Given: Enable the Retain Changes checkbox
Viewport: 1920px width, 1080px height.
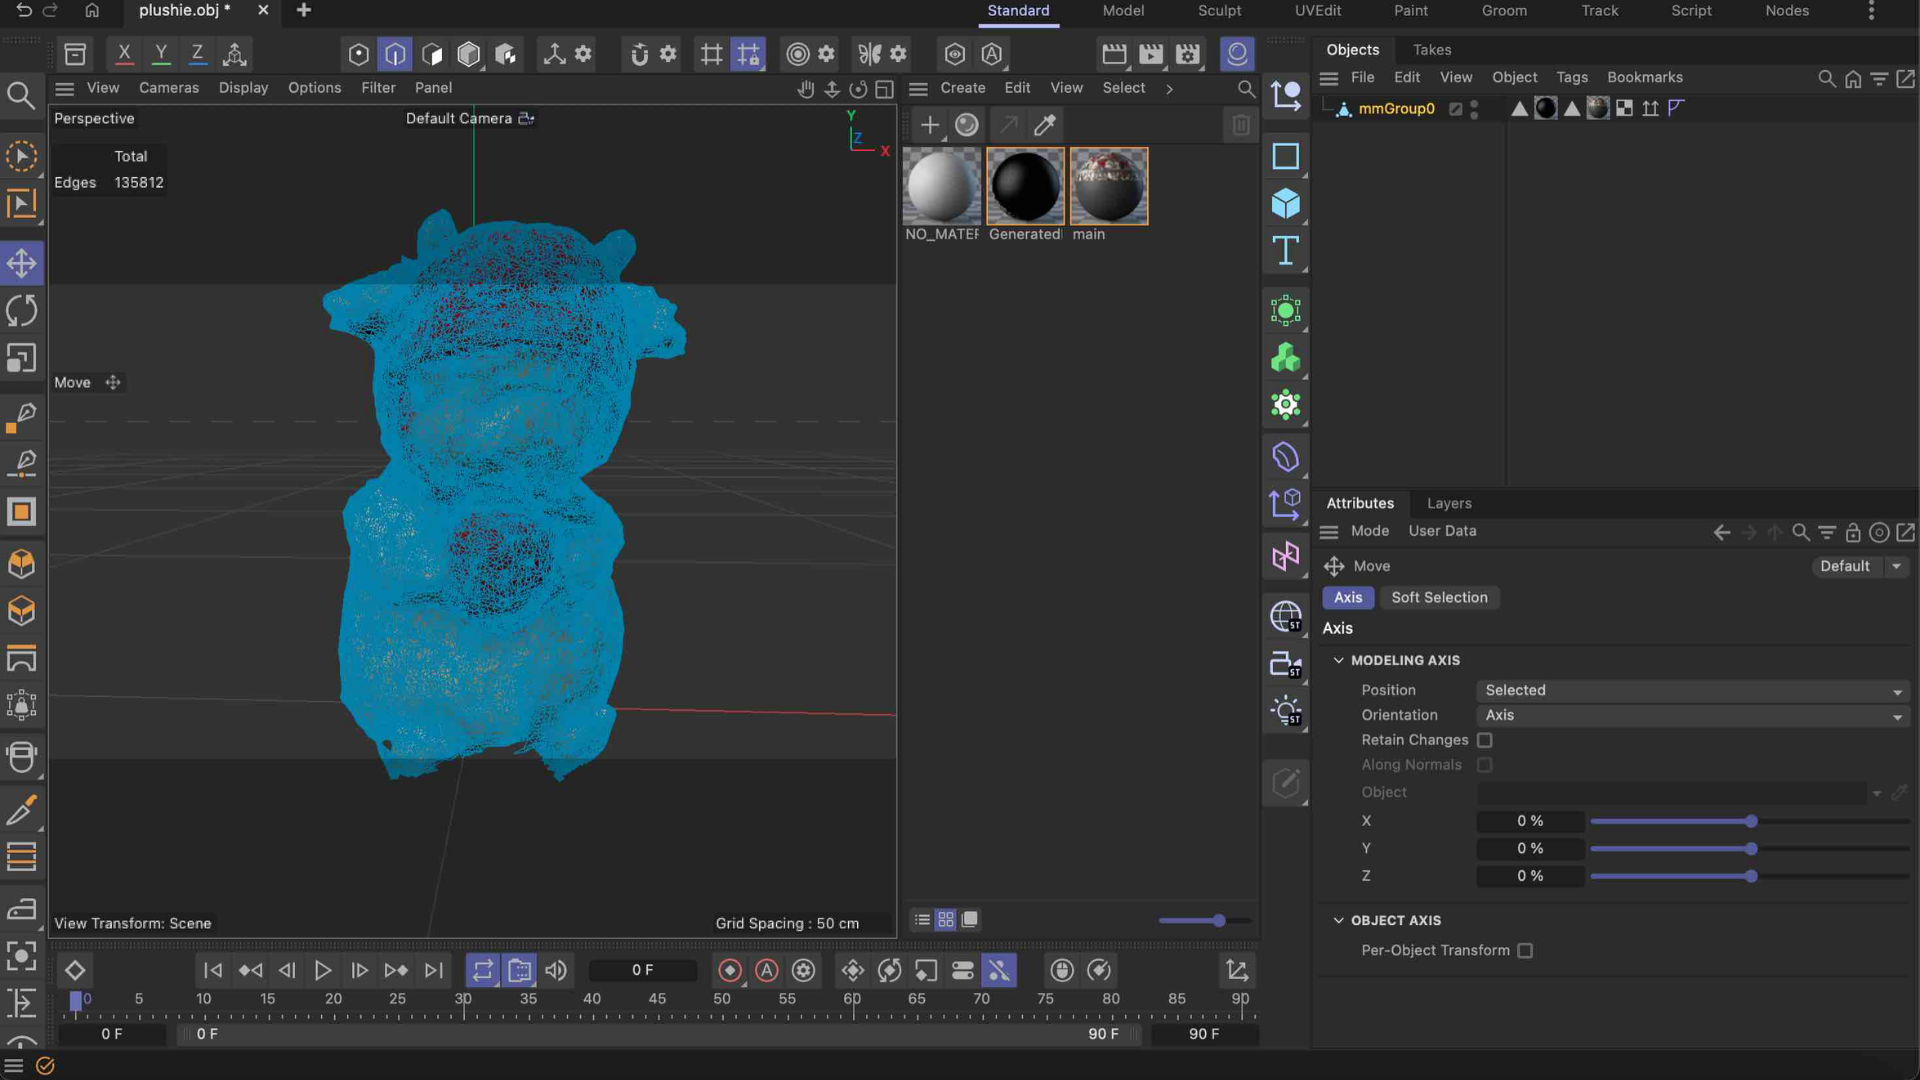Looking at the screenshot, I should [1485, 740].
